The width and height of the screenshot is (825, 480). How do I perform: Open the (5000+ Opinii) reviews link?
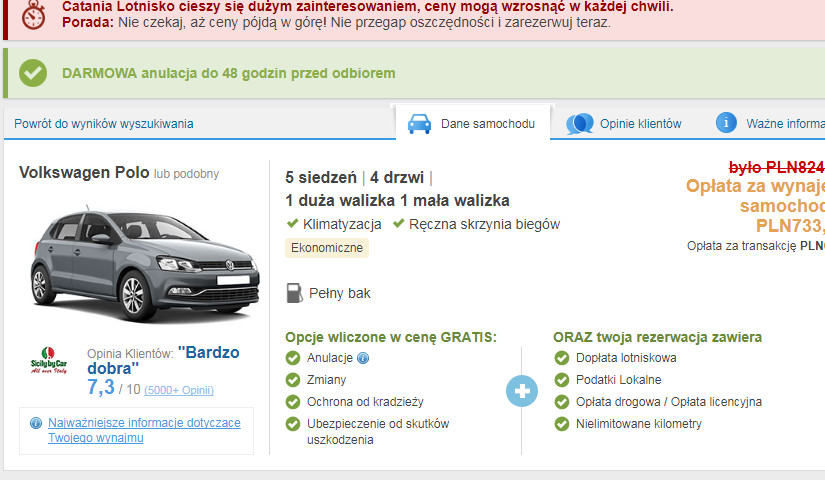(179, 391)
